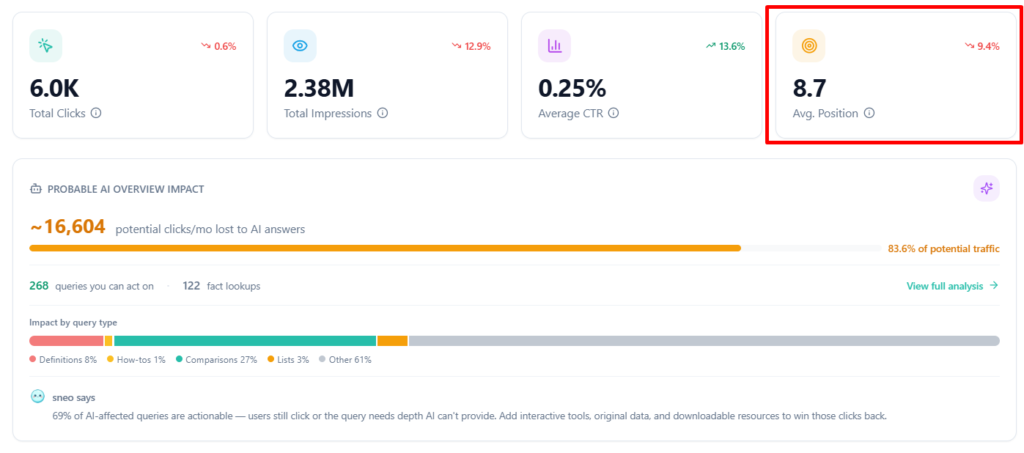1024x453 pixels.
Task: Click the robot icon beside Probable AI Overview Impact
Action: [36, 188]
